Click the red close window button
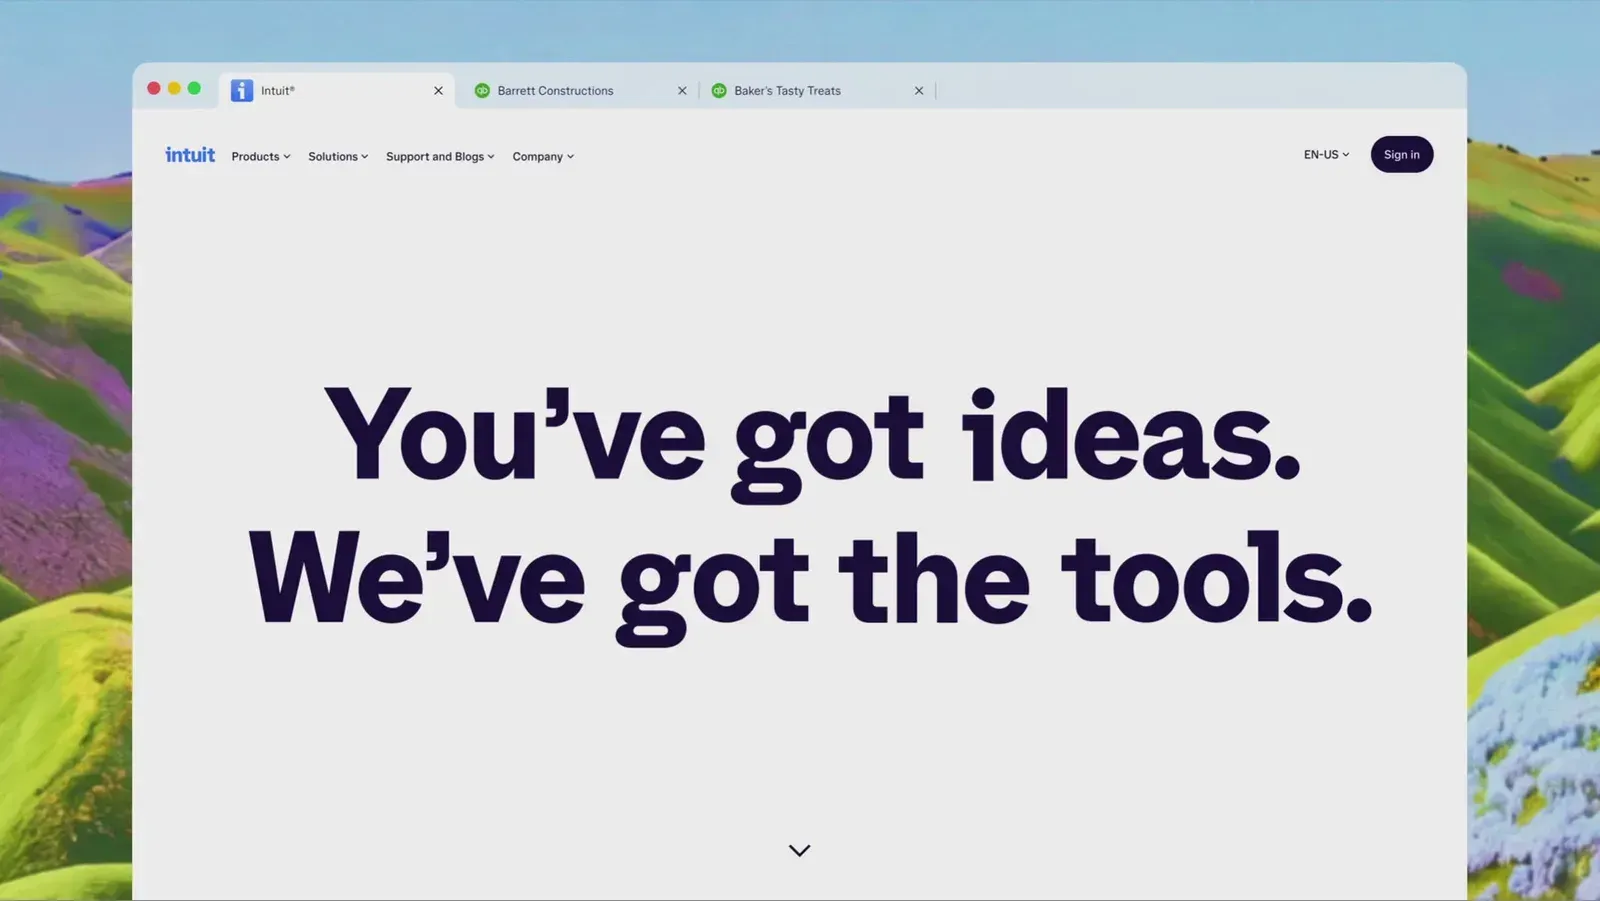 coord(154,88)
